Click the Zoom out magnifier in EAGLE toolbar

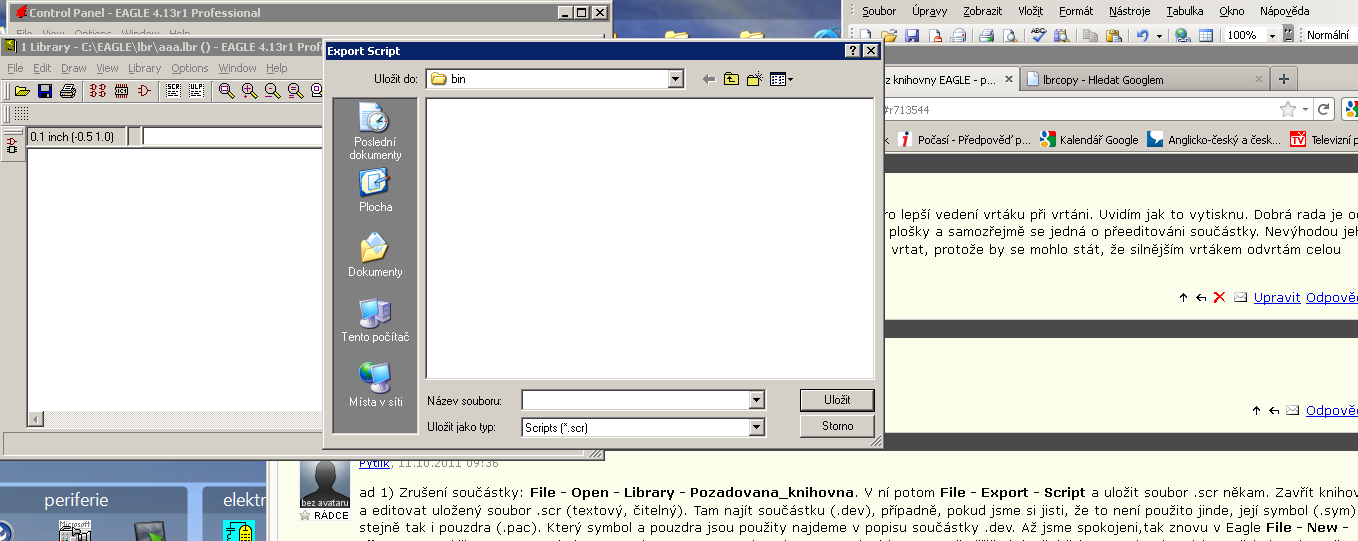coord(272,91)
